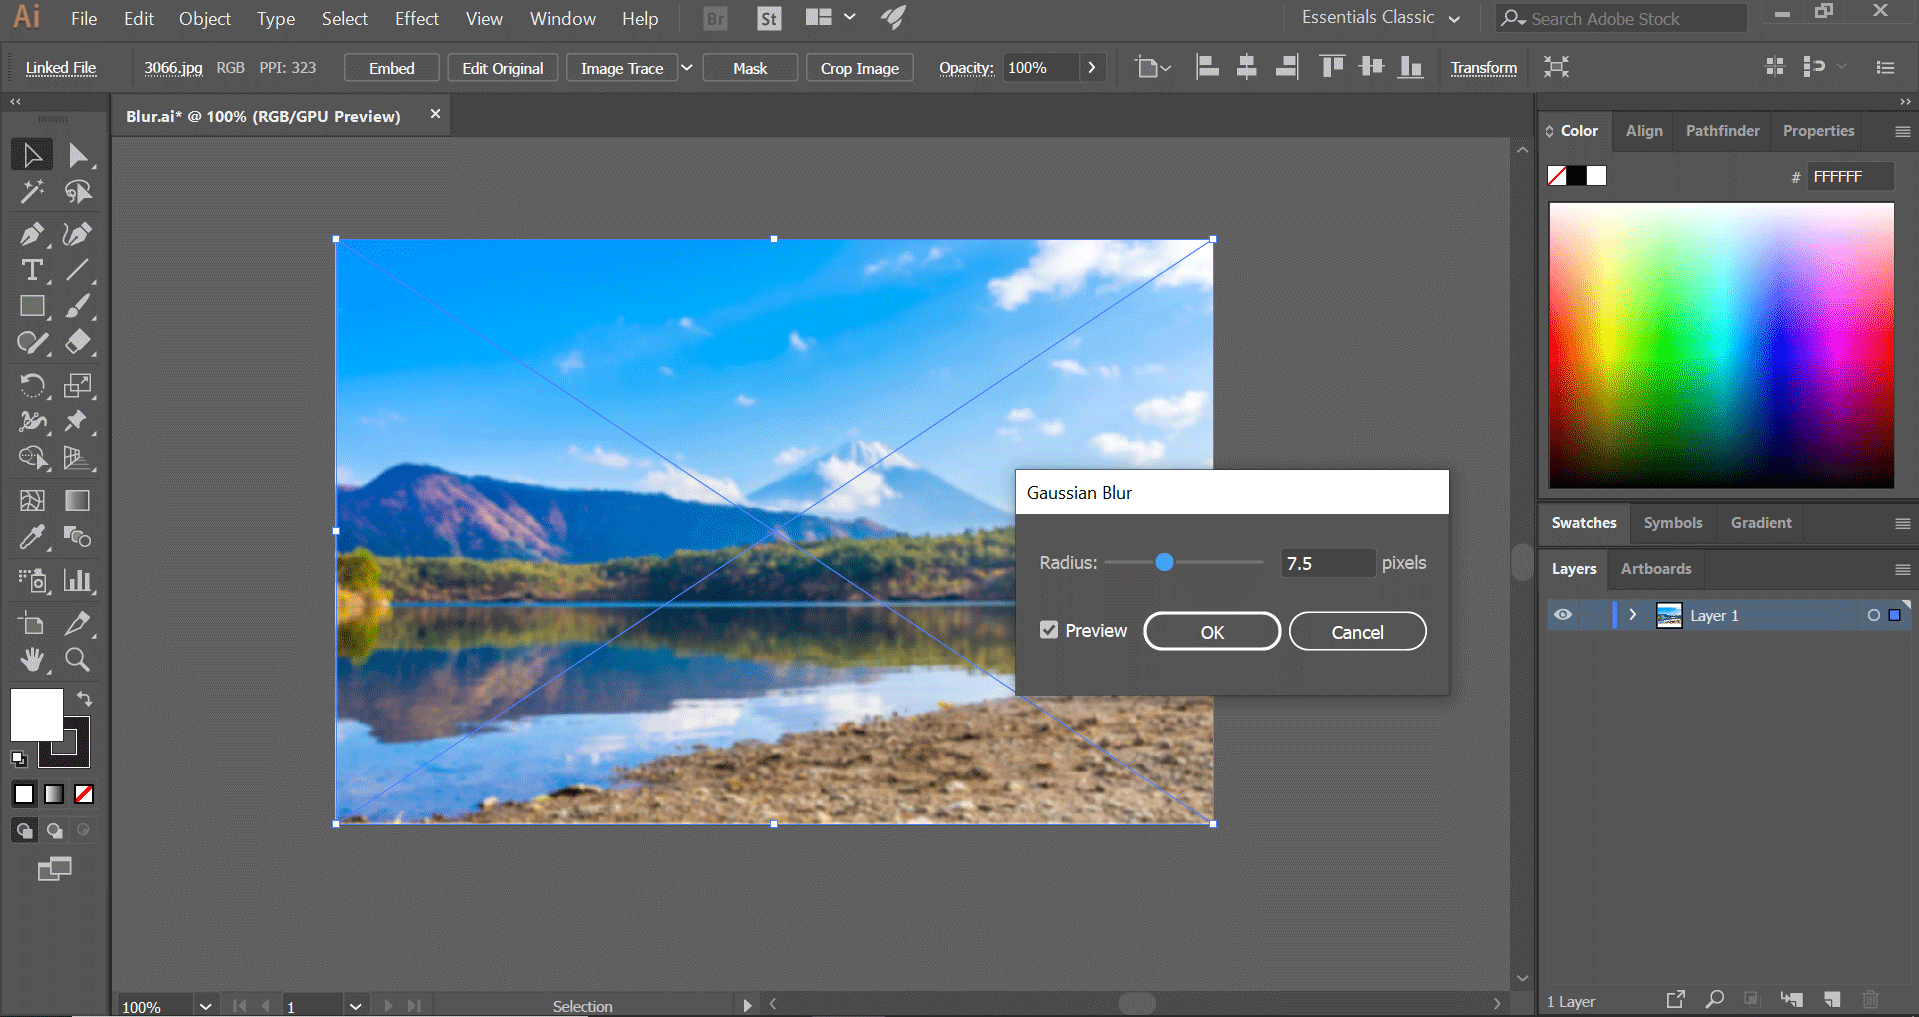Select the Eyedropper tool
1919x1017 pixels.
(x=32, y=537)
